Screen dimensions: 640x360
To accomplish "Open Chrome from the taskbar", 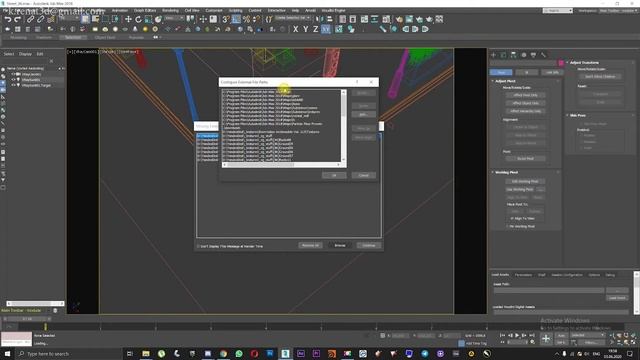I will [x=223, y=354].
